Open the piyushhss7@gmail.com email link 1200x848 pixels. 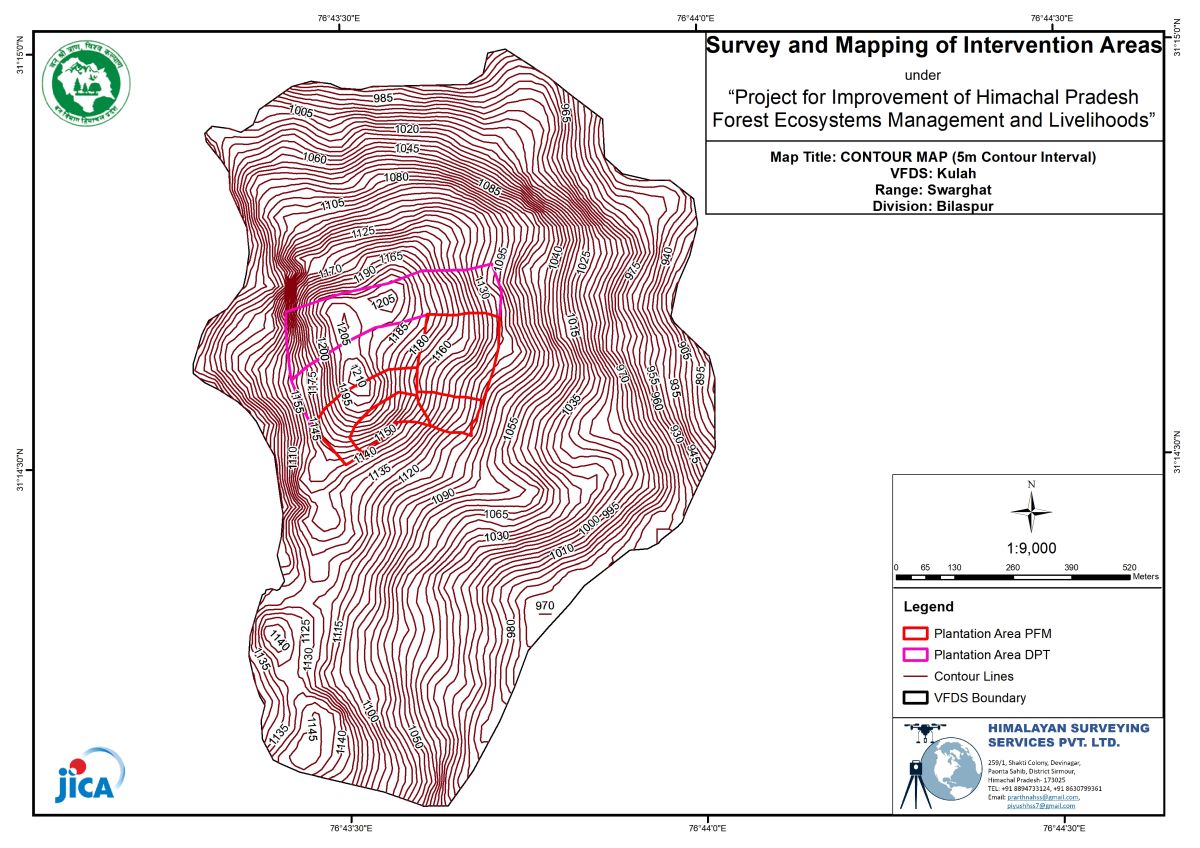[x=1041, y=805]
